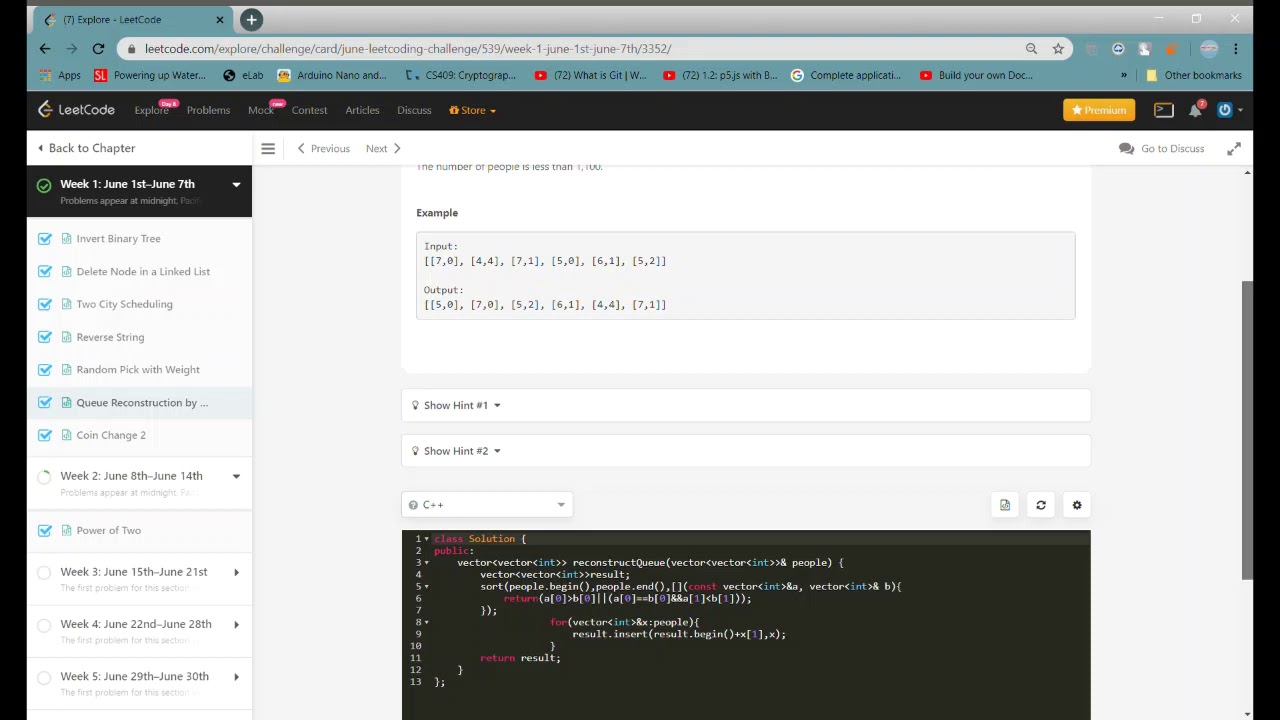
Task: Open the CS409: Cryptography bookmark
Action: tap(461, 75)
